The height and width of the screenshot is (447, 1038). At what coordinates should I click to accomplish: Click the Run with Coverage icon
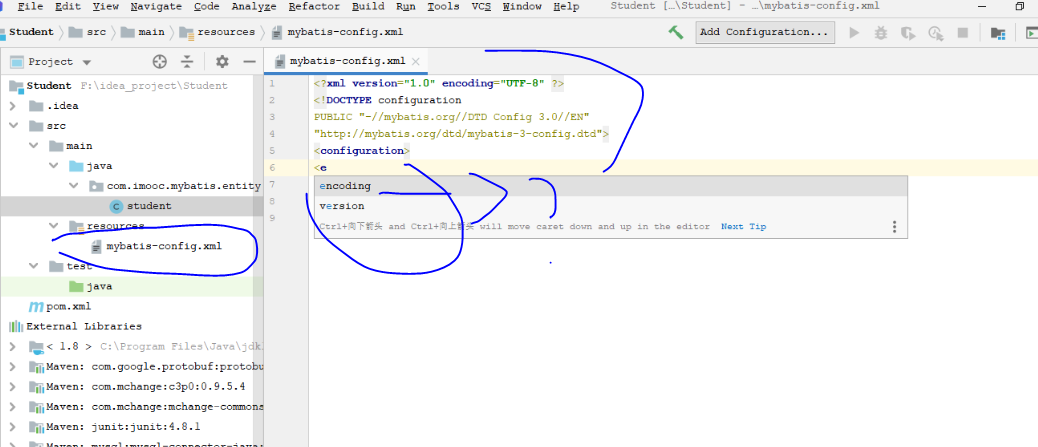coord(908,32)
